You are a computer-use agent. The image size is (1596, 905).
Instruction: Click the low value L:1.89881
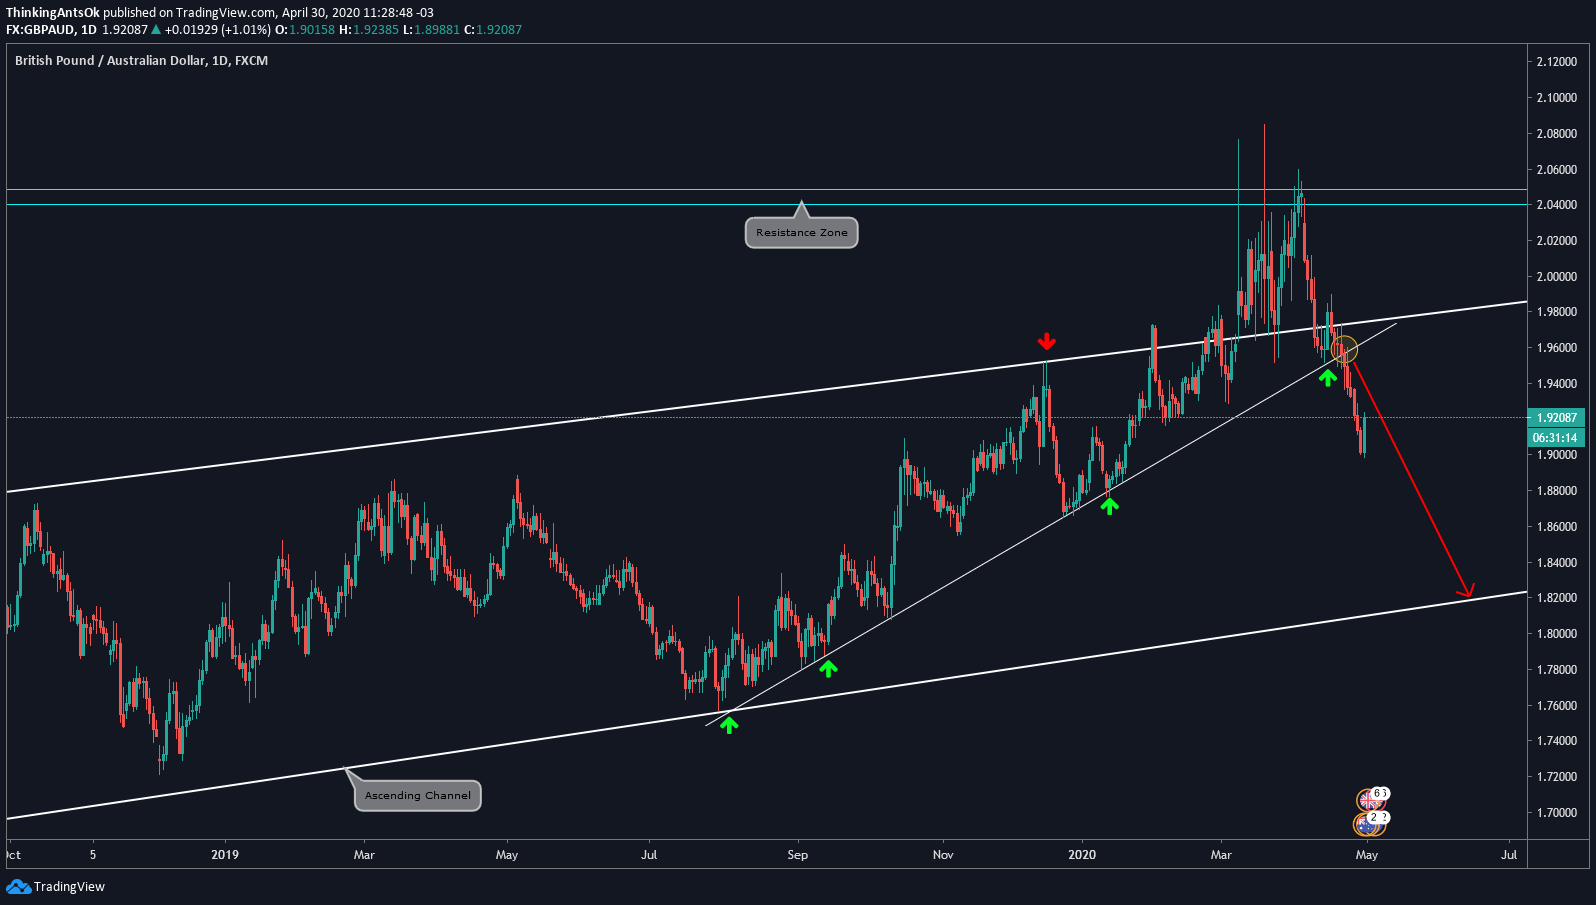coord(431,30)
